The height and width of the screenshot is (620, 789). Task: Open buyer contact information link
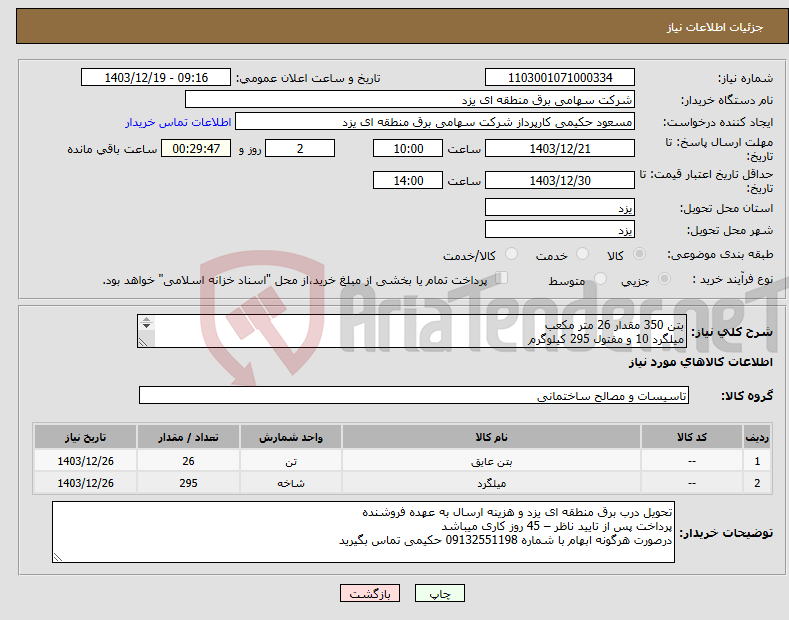pyautogui.click(x=178, y=122)
